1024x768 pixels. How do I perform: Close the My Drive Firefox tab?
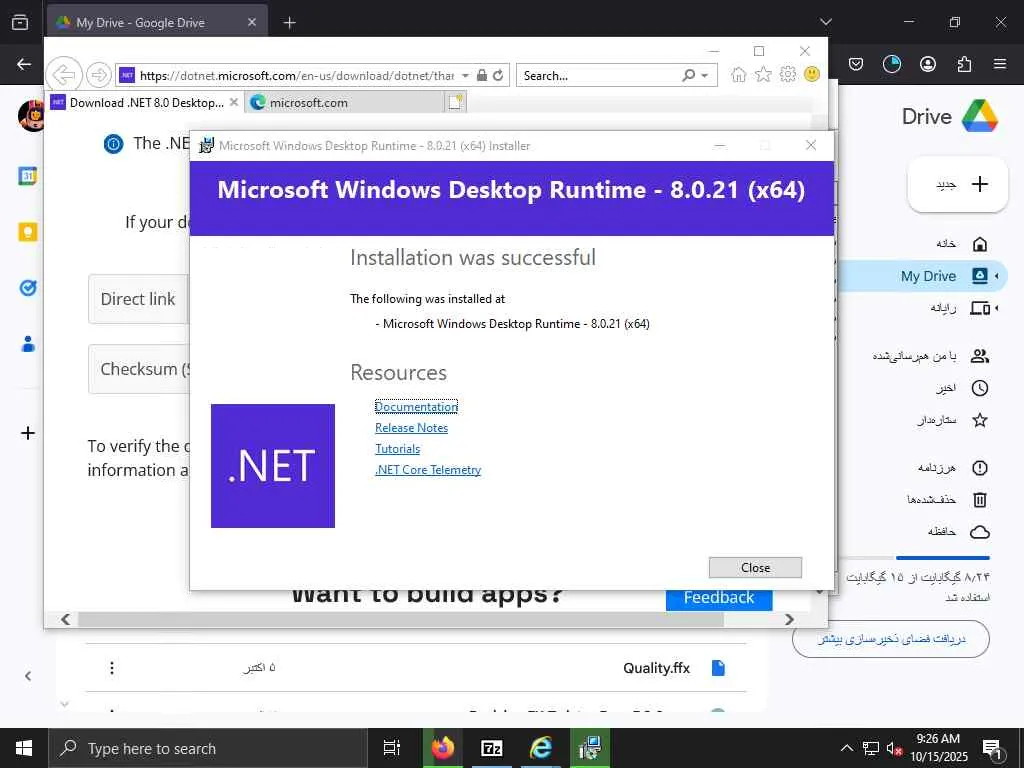coord(252,22)
